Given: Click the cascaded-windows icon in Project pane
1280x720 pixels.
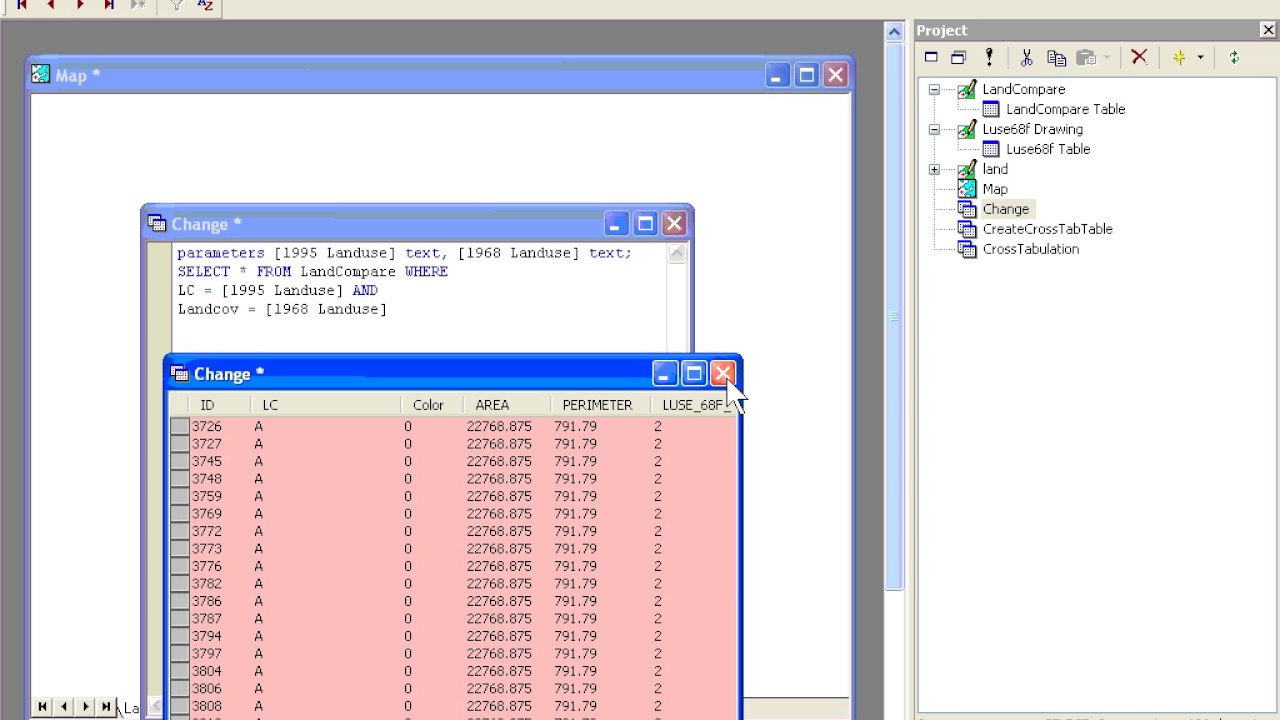Looking at the screenshot, I should 958,58.
